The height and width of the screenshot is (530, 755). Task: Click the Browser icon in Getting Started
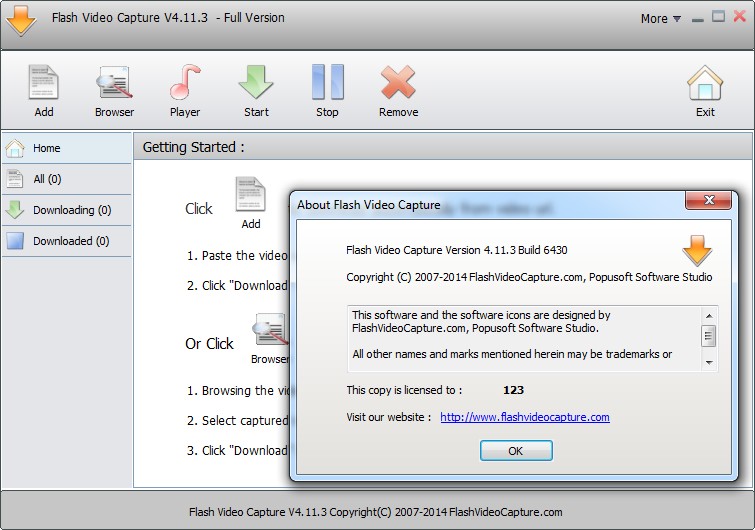(x=270, y=329)
